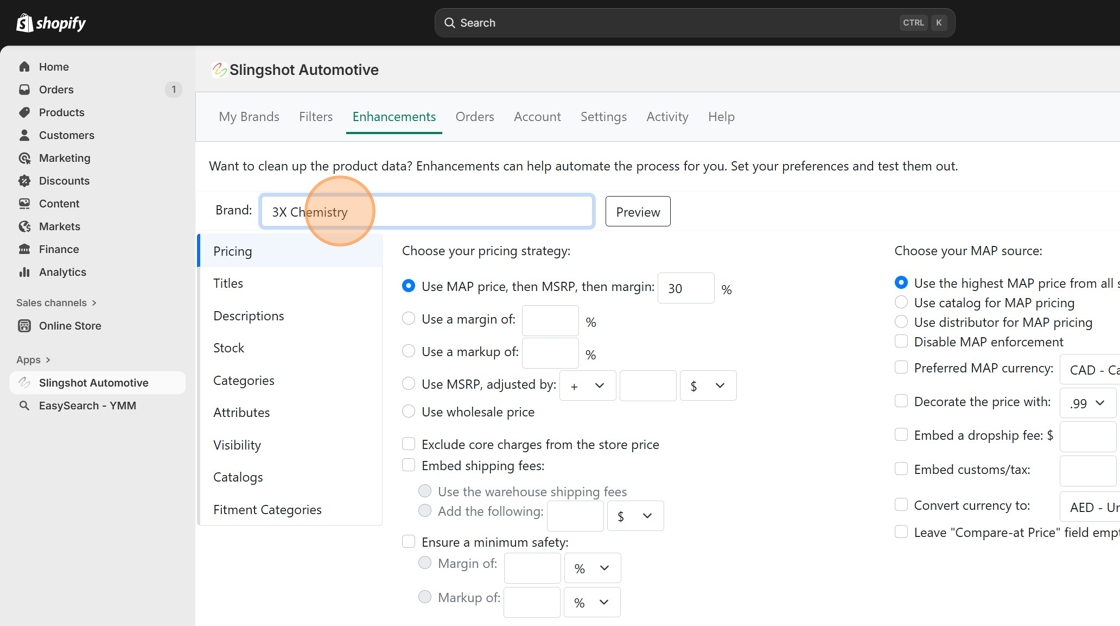Check Decorate the price with option
The height and width of the screenshot is (626, 1120).
(x=901, y=401)
